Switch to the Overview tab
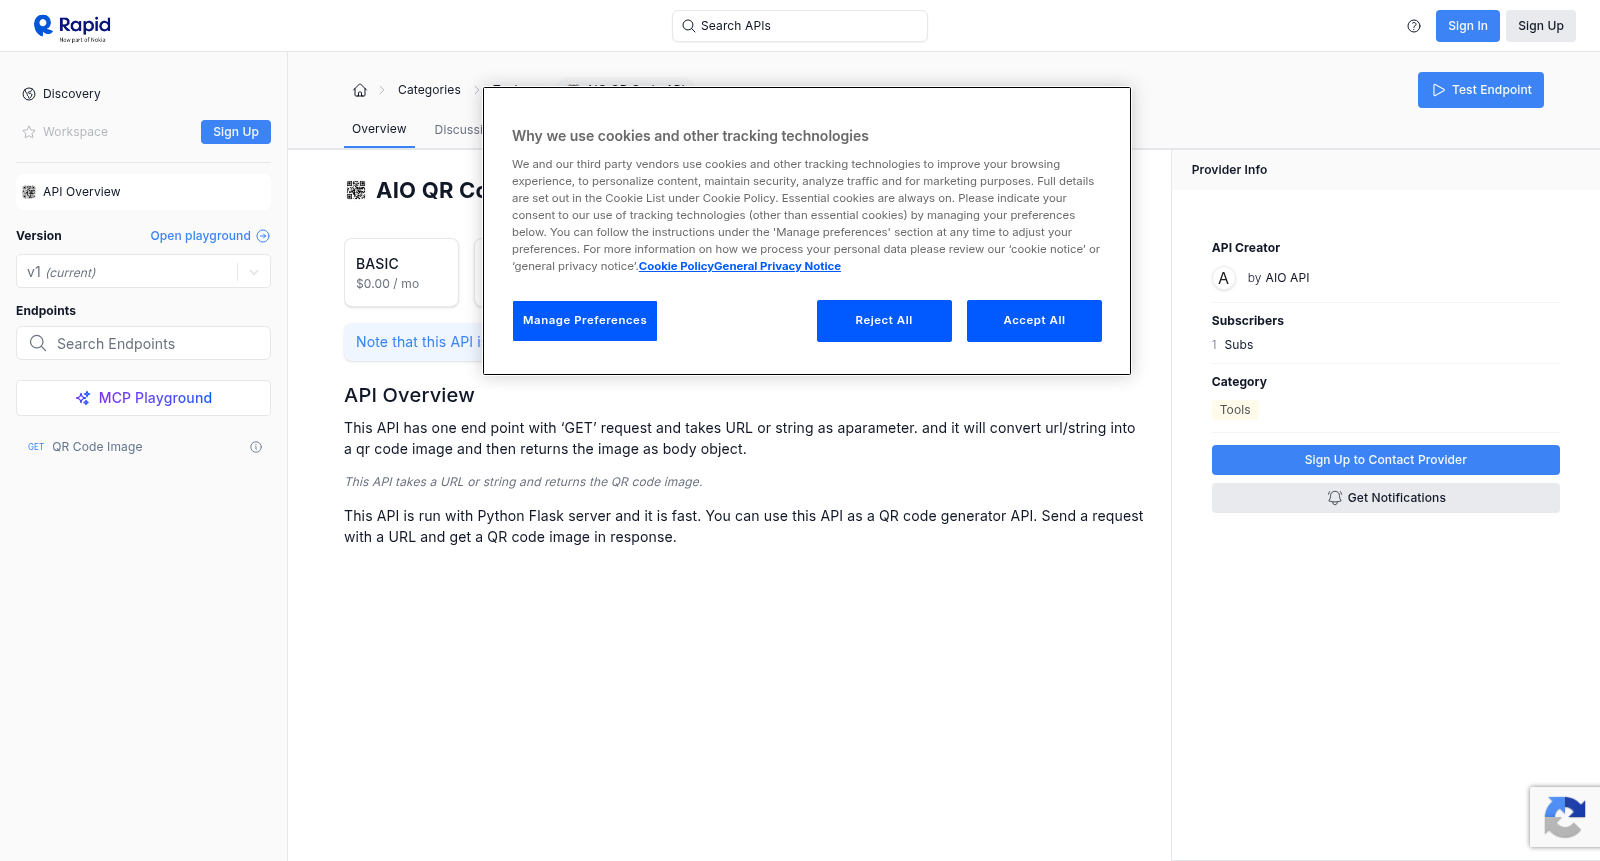This screenshot has height=861, width=1600. [379, 129]
